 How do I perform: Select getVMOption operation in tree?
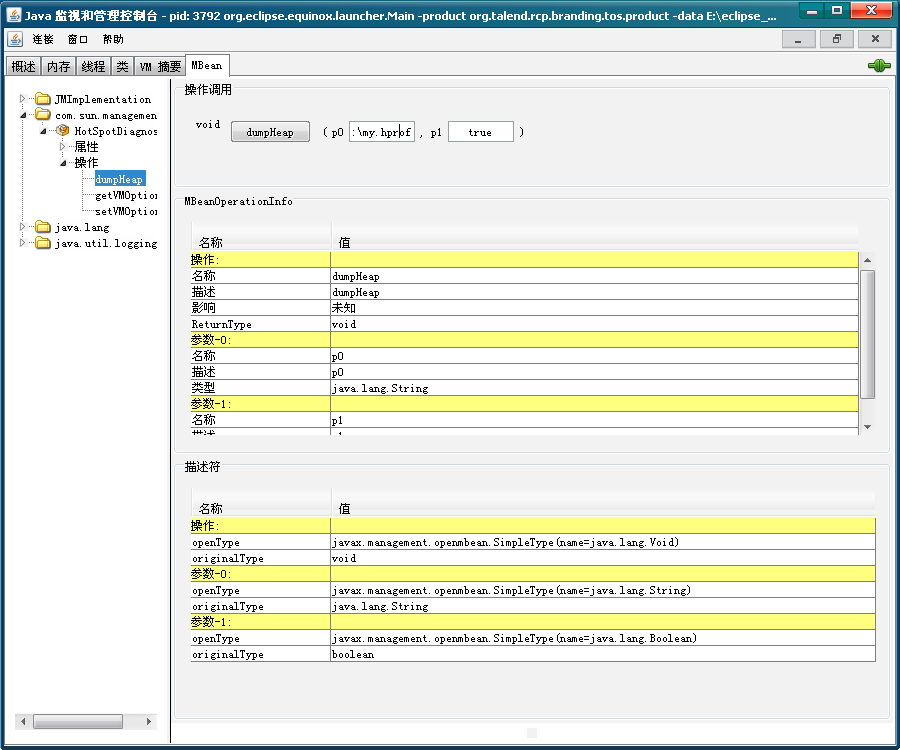coord(126,195)
